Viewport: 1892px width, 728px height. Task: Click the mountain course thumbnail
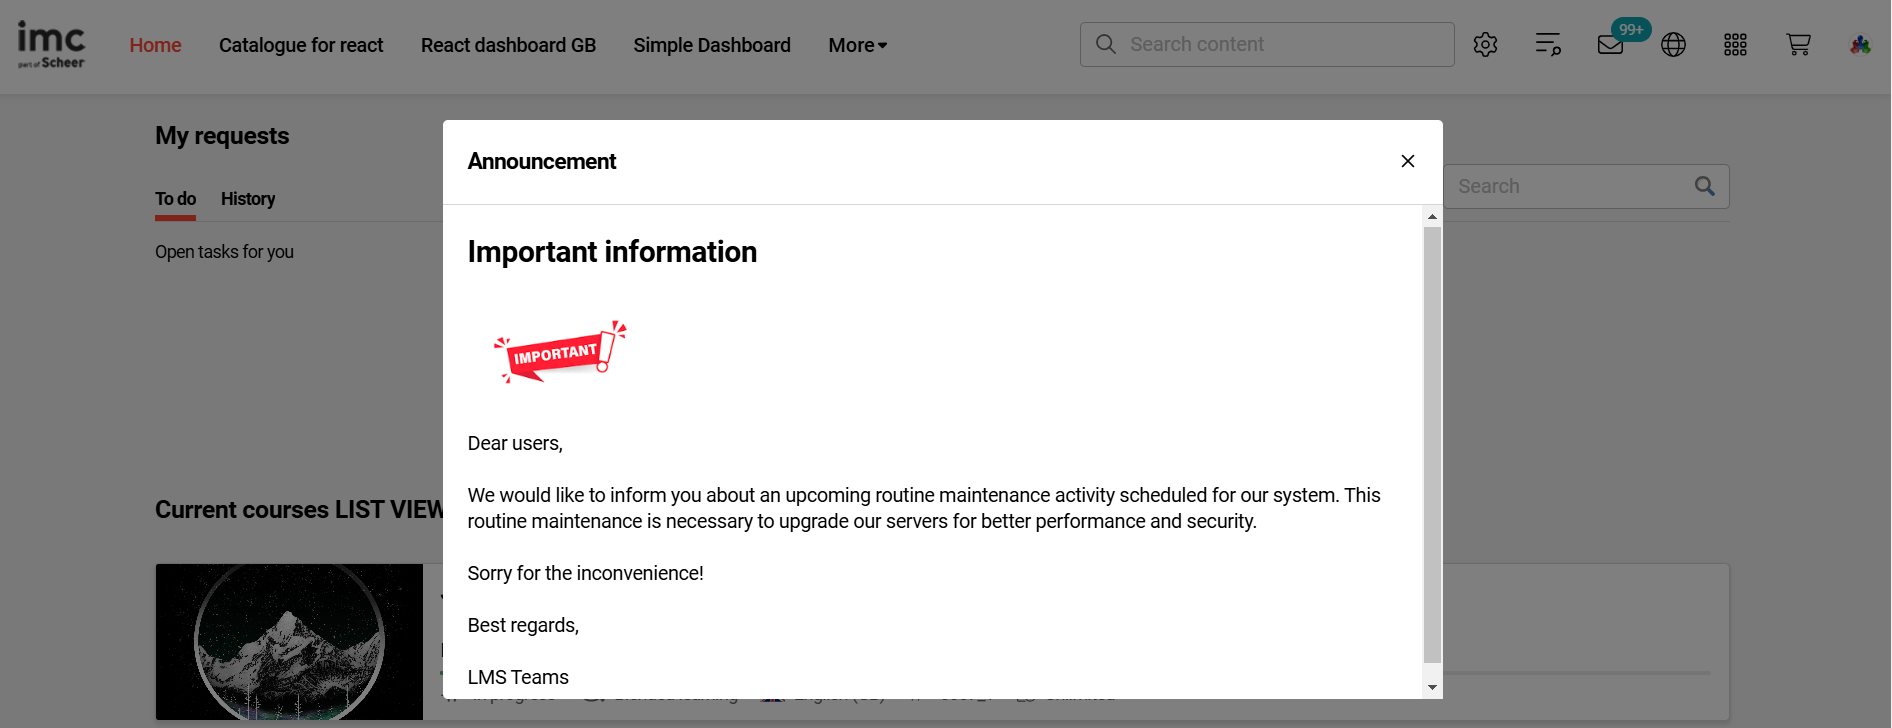(289, 641)
